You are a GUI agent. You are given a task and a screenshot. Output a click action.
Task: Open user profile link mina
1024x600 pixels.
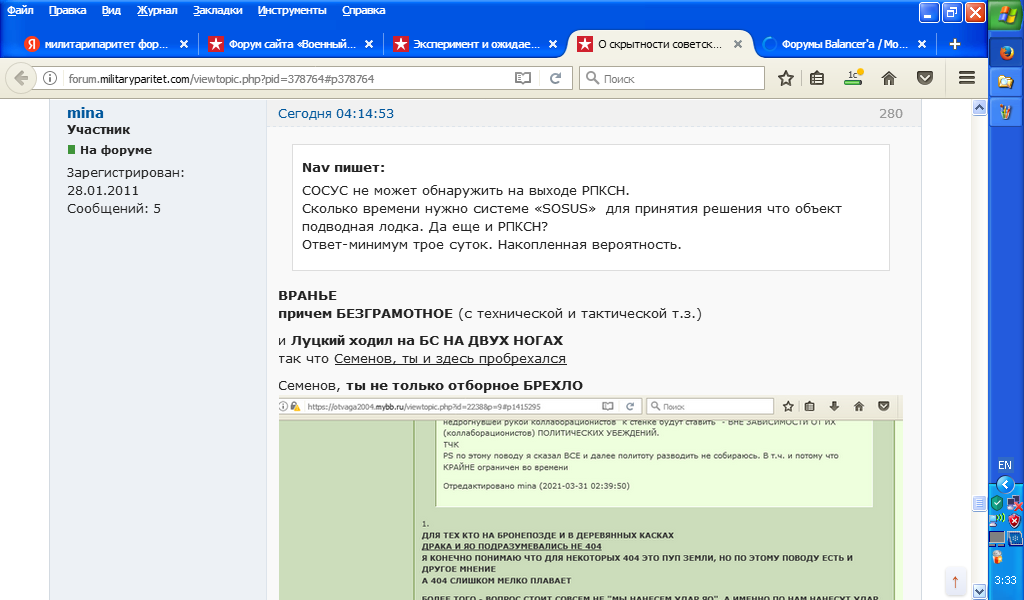tap(85, 113)
